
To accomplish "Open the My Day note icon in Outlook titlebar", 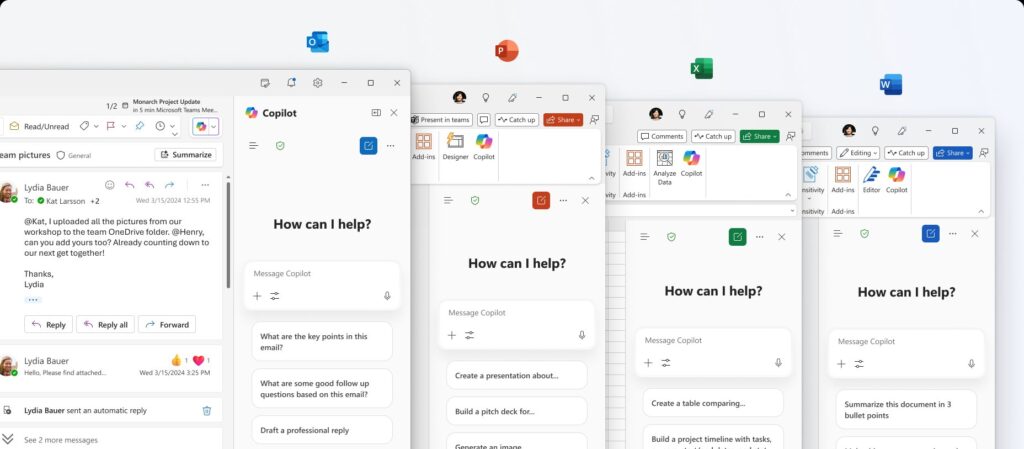I will 264,83.
